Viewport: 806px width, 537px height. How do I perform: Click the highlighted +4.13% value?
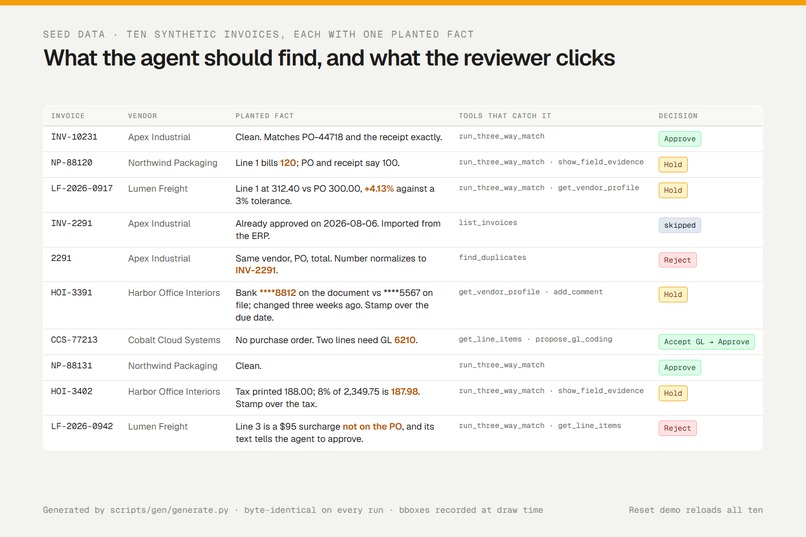click(x=379, y=189)
